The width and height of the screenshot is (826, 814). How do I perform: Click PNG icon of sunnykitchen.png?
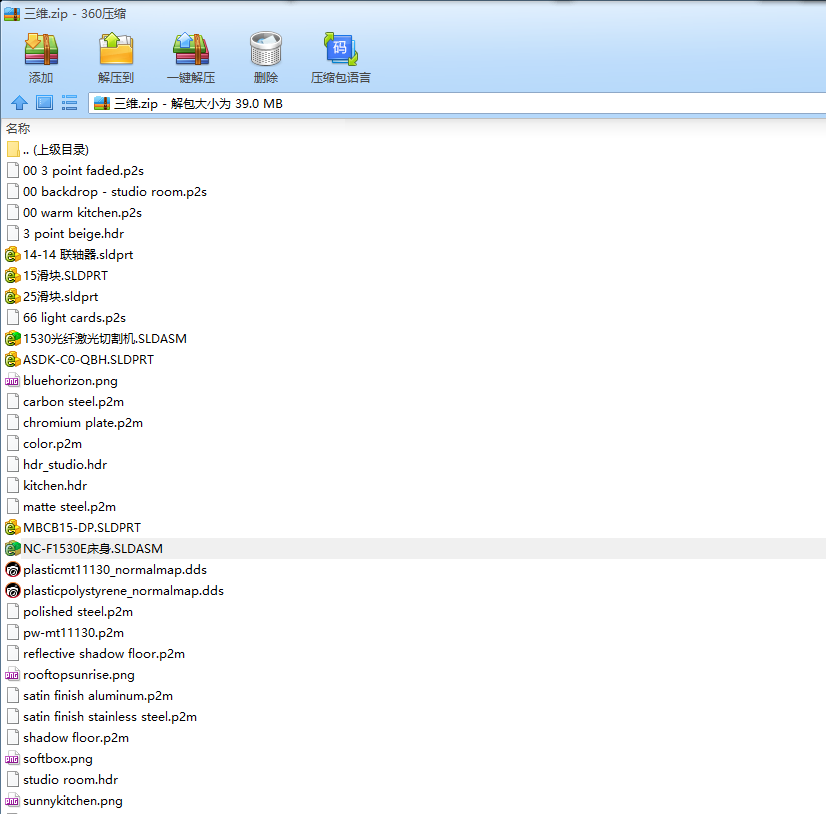[12, 801]
